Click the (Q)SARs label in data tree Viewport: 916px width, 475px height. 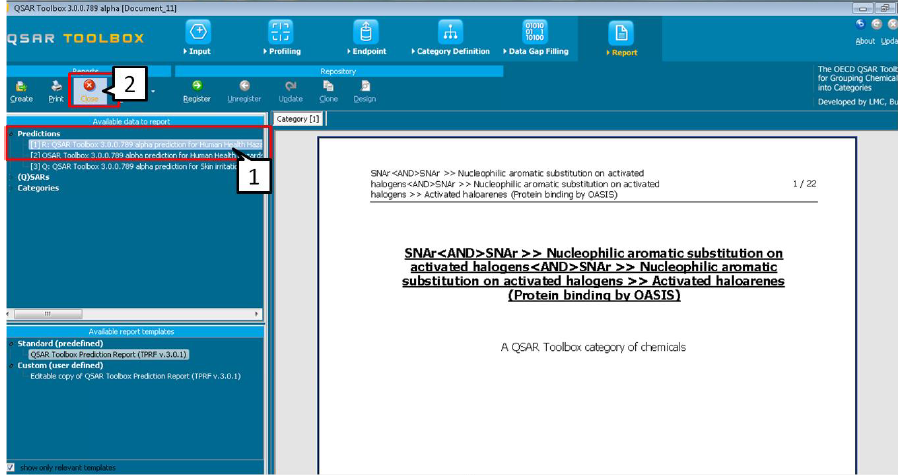33,177
